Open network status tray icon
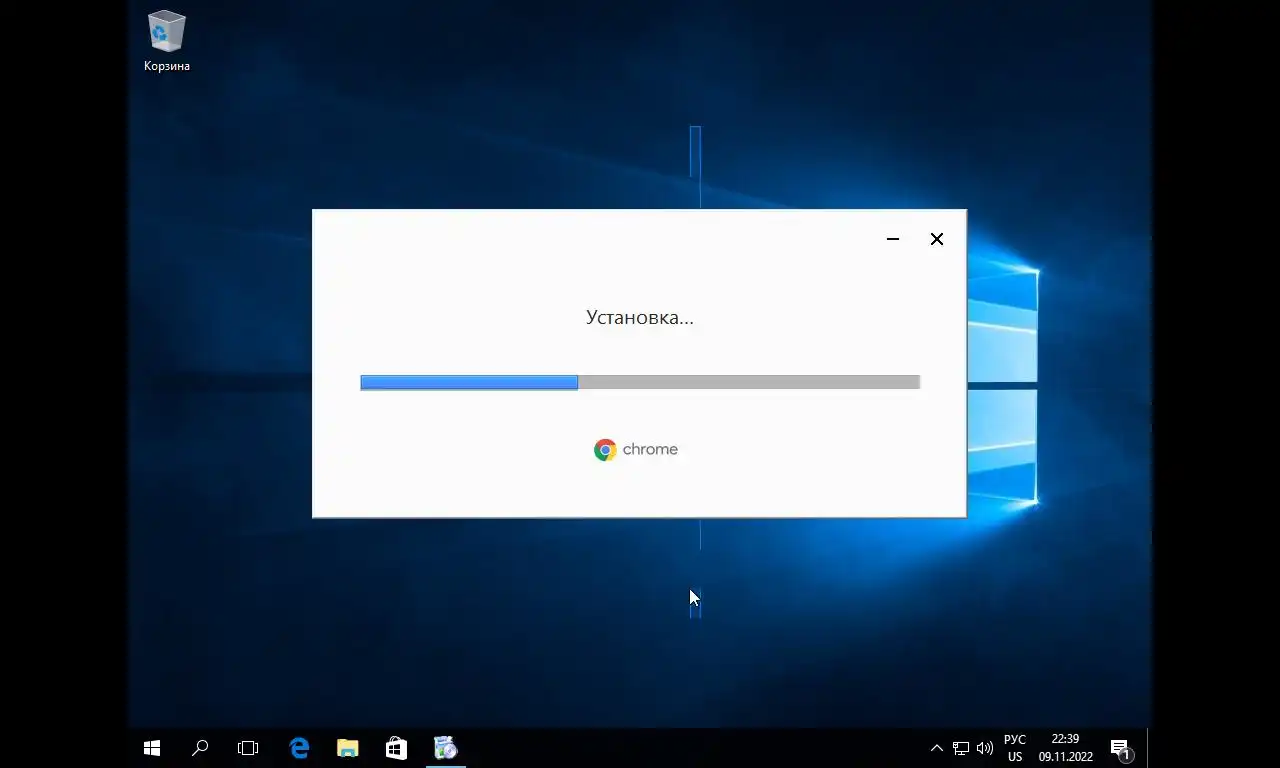The width and height of the screenshot is (1280, 768). click(x=961, y=748)
